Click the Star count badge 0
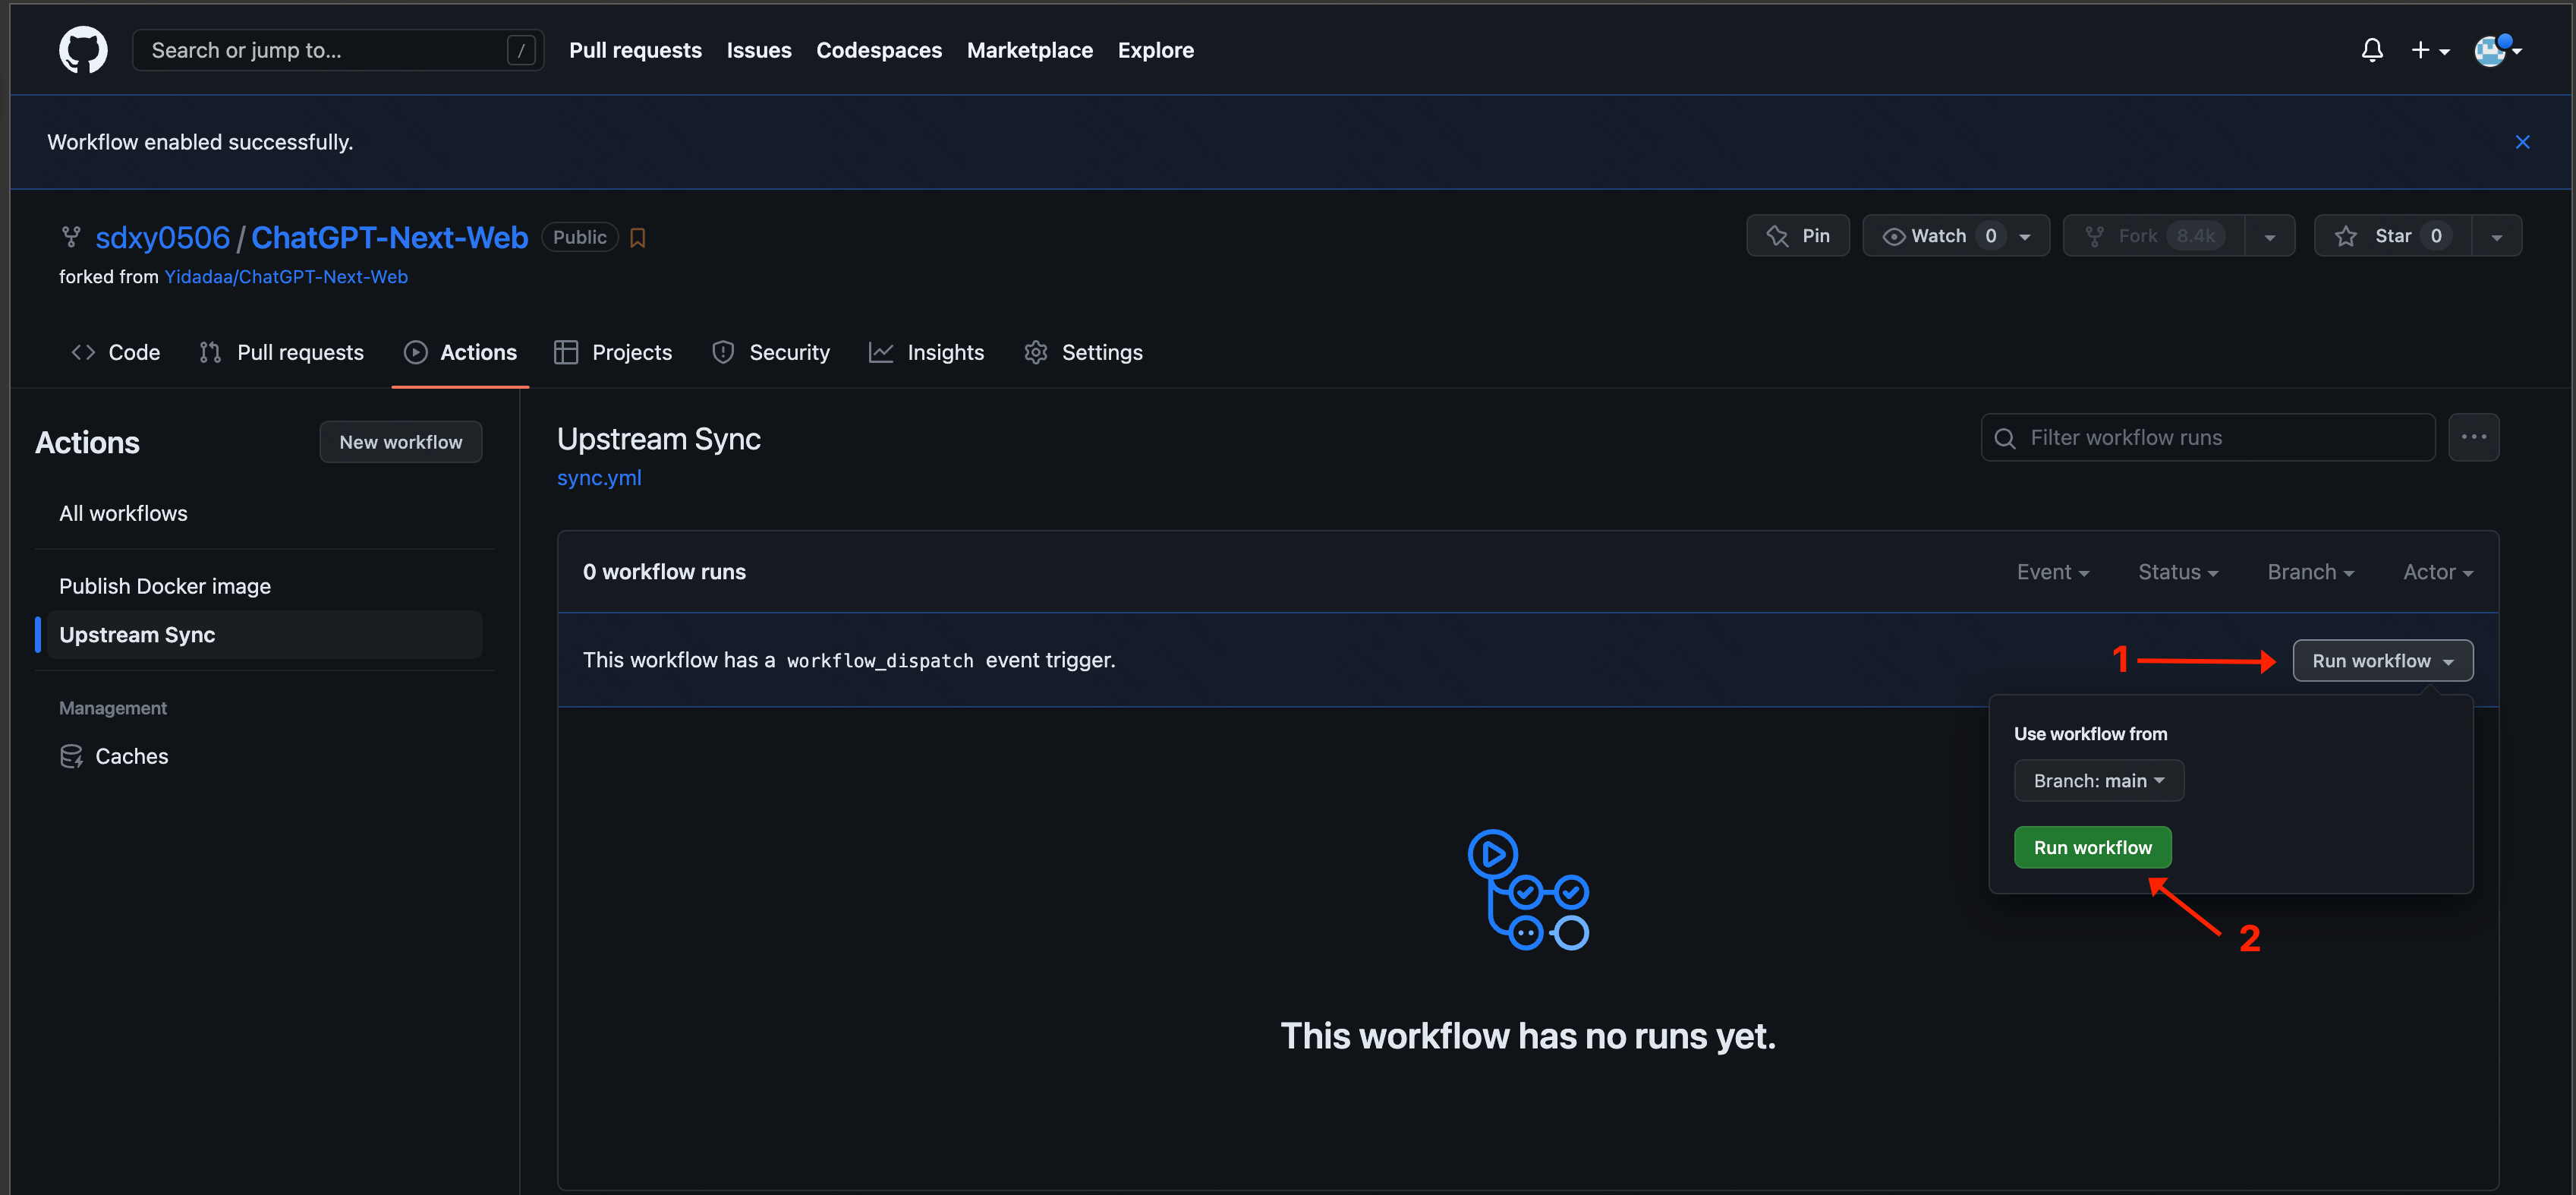The width and height of the screenshot is (2576, 1195). pos(2436,236)
